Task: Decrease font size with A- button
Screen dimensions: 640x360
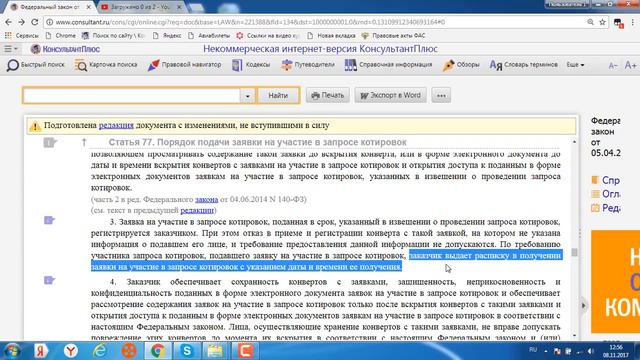Action: pos(613,65)
